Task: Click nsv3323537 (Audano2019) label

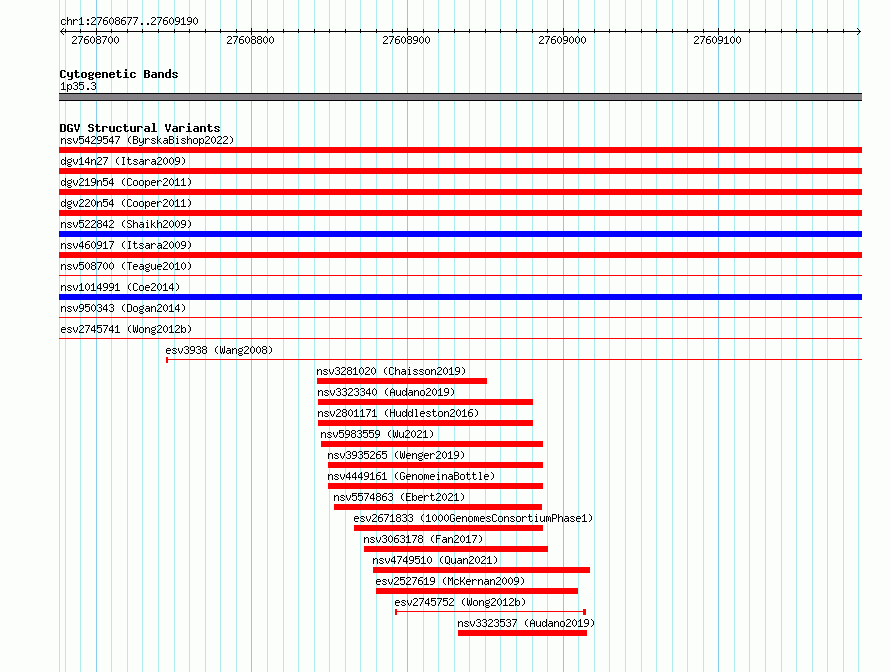Action: tap(526, 623)
